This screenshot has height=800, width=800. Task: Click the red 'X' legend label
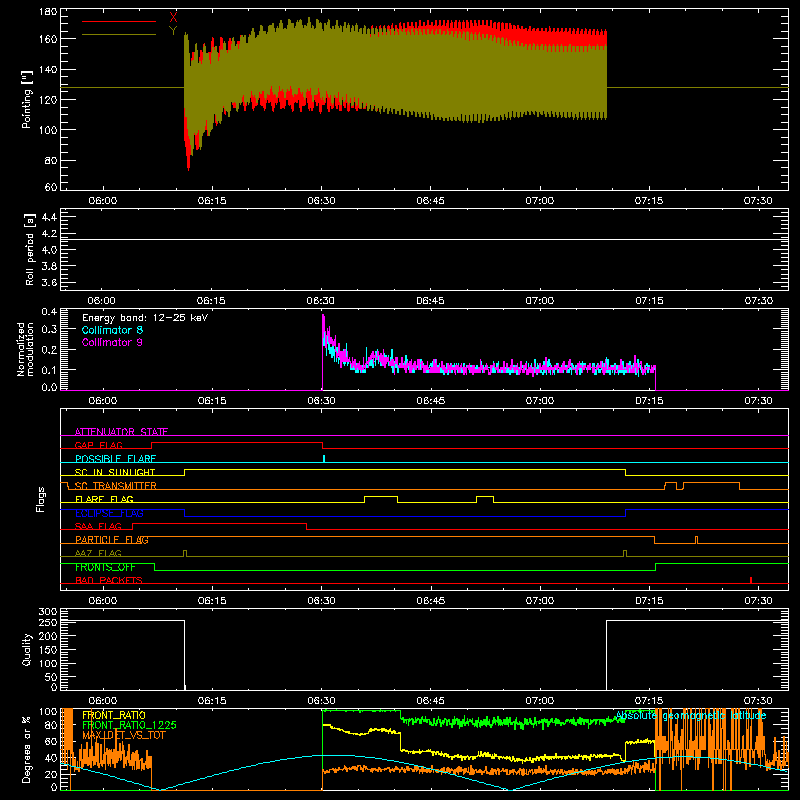[x=173, y=17]
